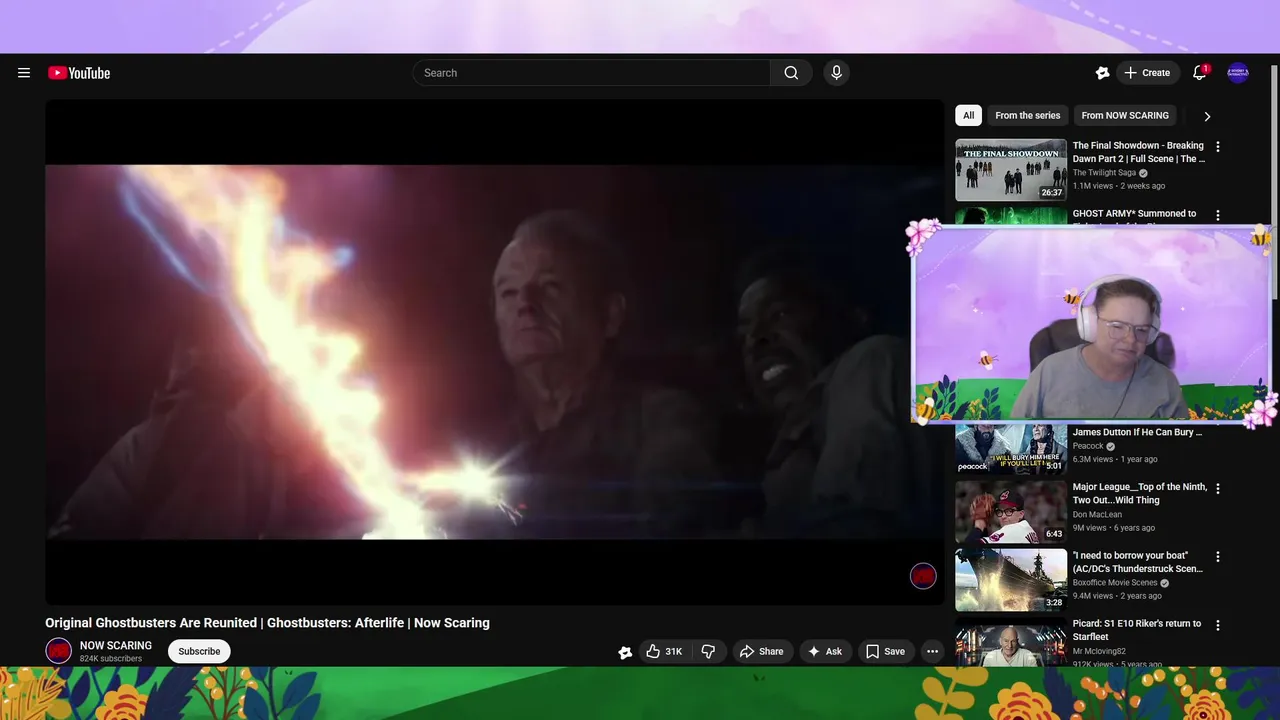
Task: Click the Share button
Action: [761, 651]
